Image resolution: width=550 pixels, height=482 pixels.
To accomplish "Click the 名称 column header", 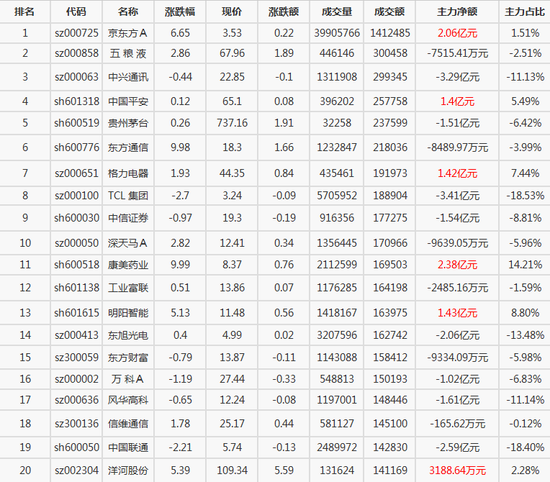I will point(128,12).
